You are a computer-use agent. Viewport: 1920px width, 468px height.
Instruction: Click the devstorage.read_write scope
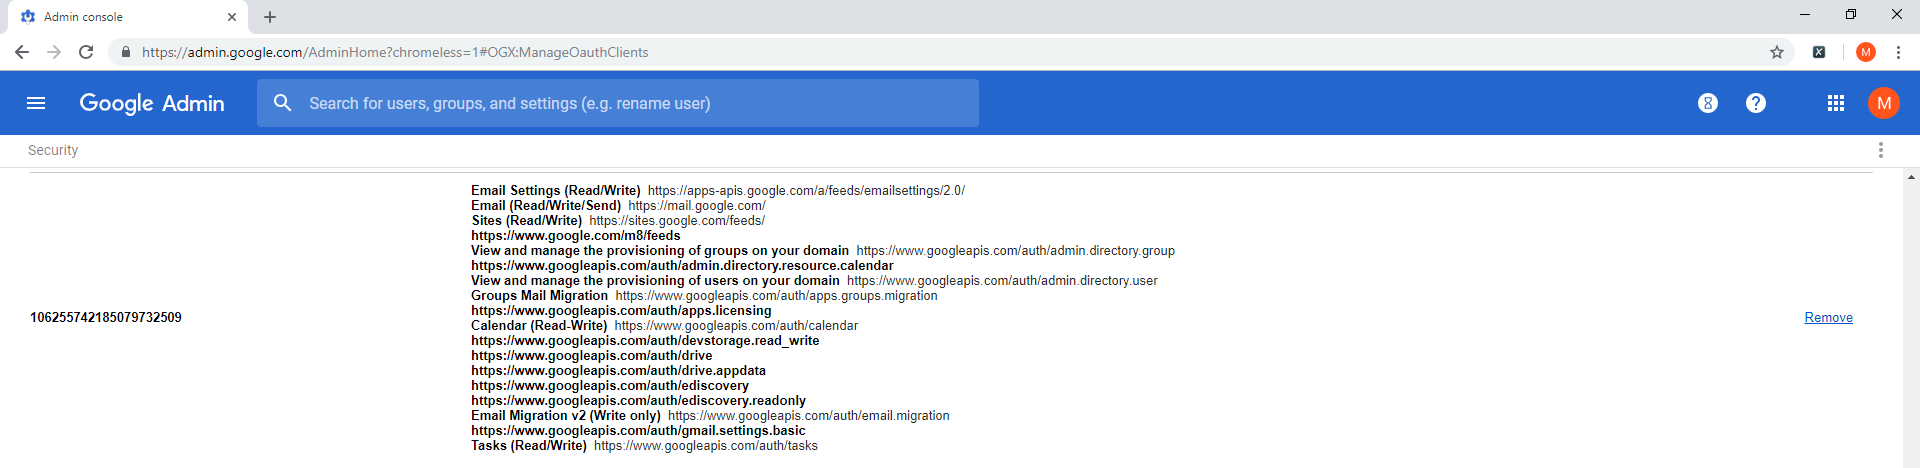(645, 341)
